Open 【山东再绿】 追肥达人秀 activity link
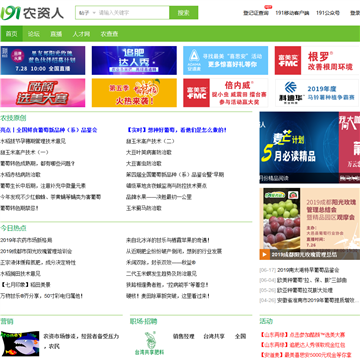 coord(302,345)
